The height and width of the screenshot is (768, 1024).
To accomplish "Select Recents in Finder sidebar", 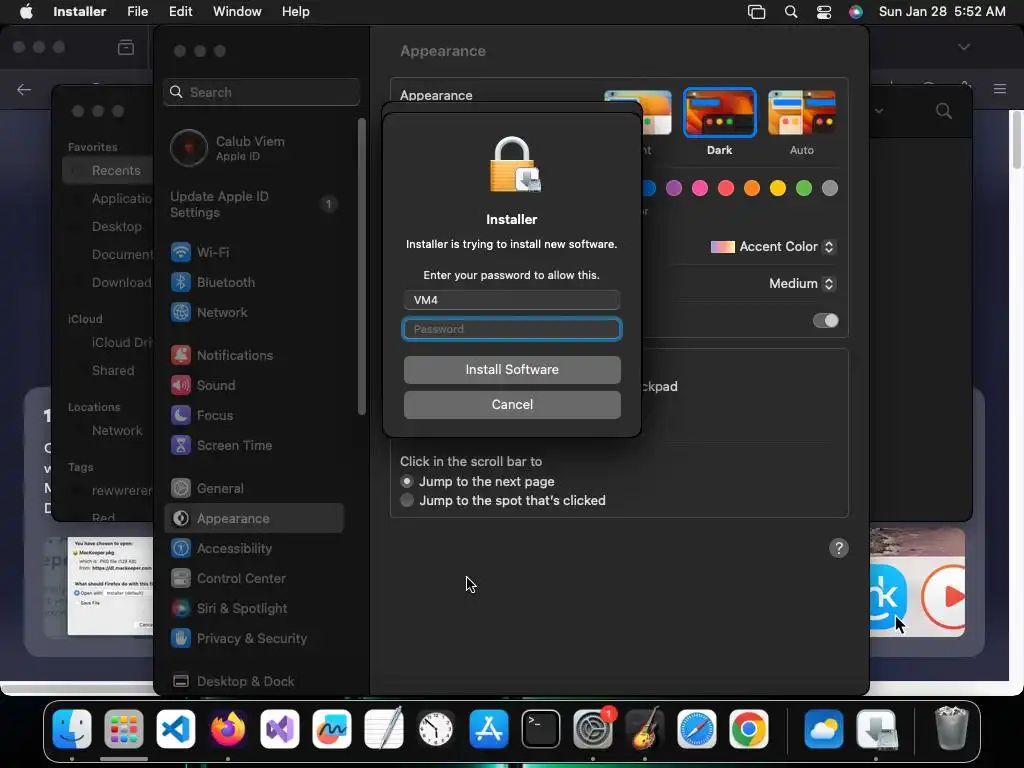I will coord(108,170).
